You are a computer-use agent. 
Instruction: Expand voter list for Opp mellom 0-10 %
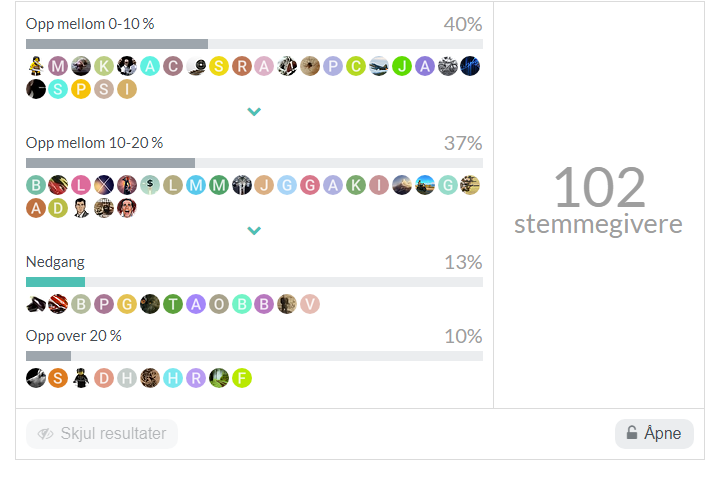tap(254, 112)
